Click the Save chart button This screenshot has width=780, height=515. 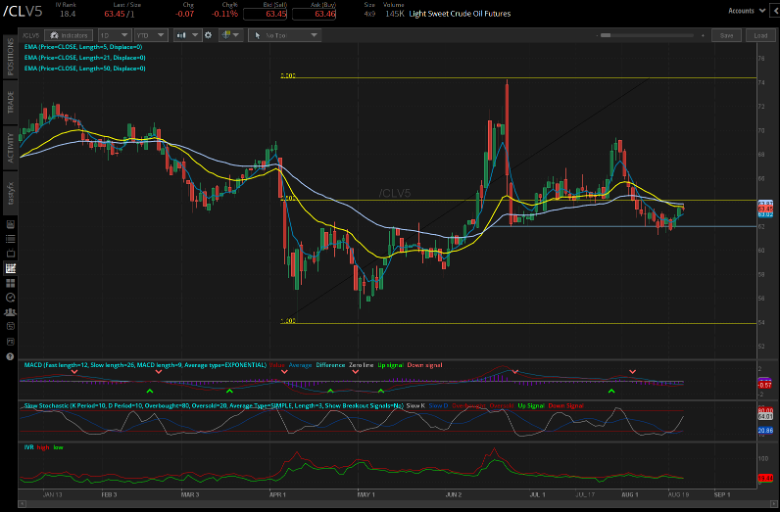[x=726, y=35]
